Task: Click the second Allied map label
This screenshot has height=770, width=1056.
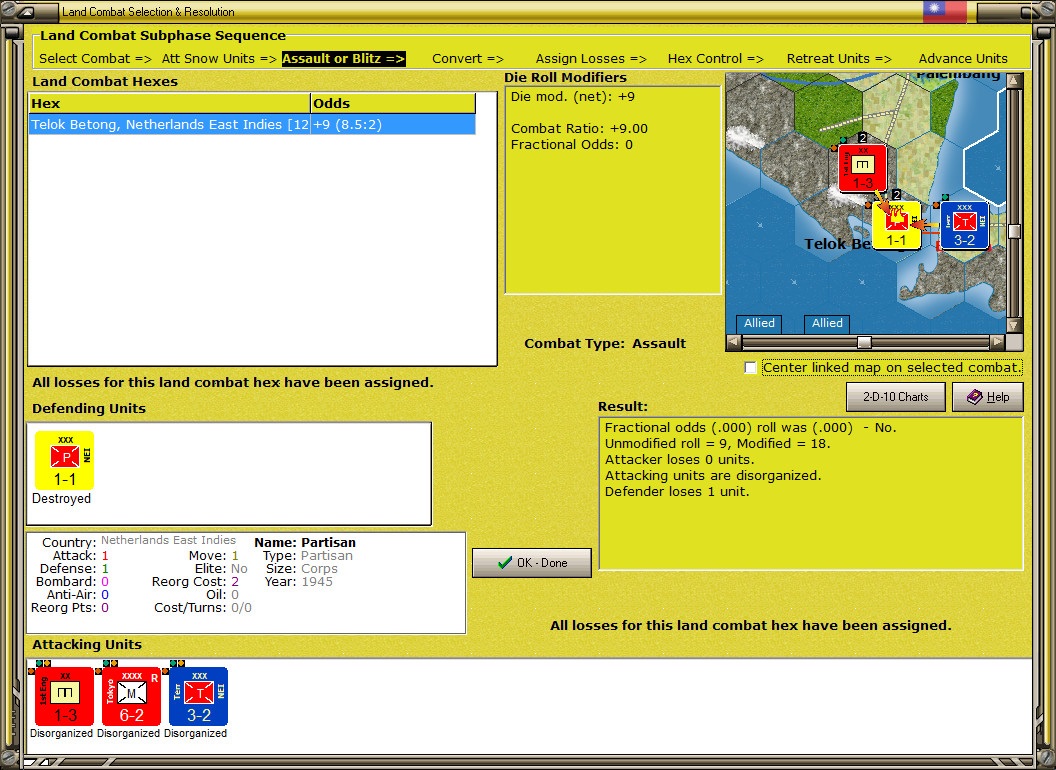Action: pos(827,323)
